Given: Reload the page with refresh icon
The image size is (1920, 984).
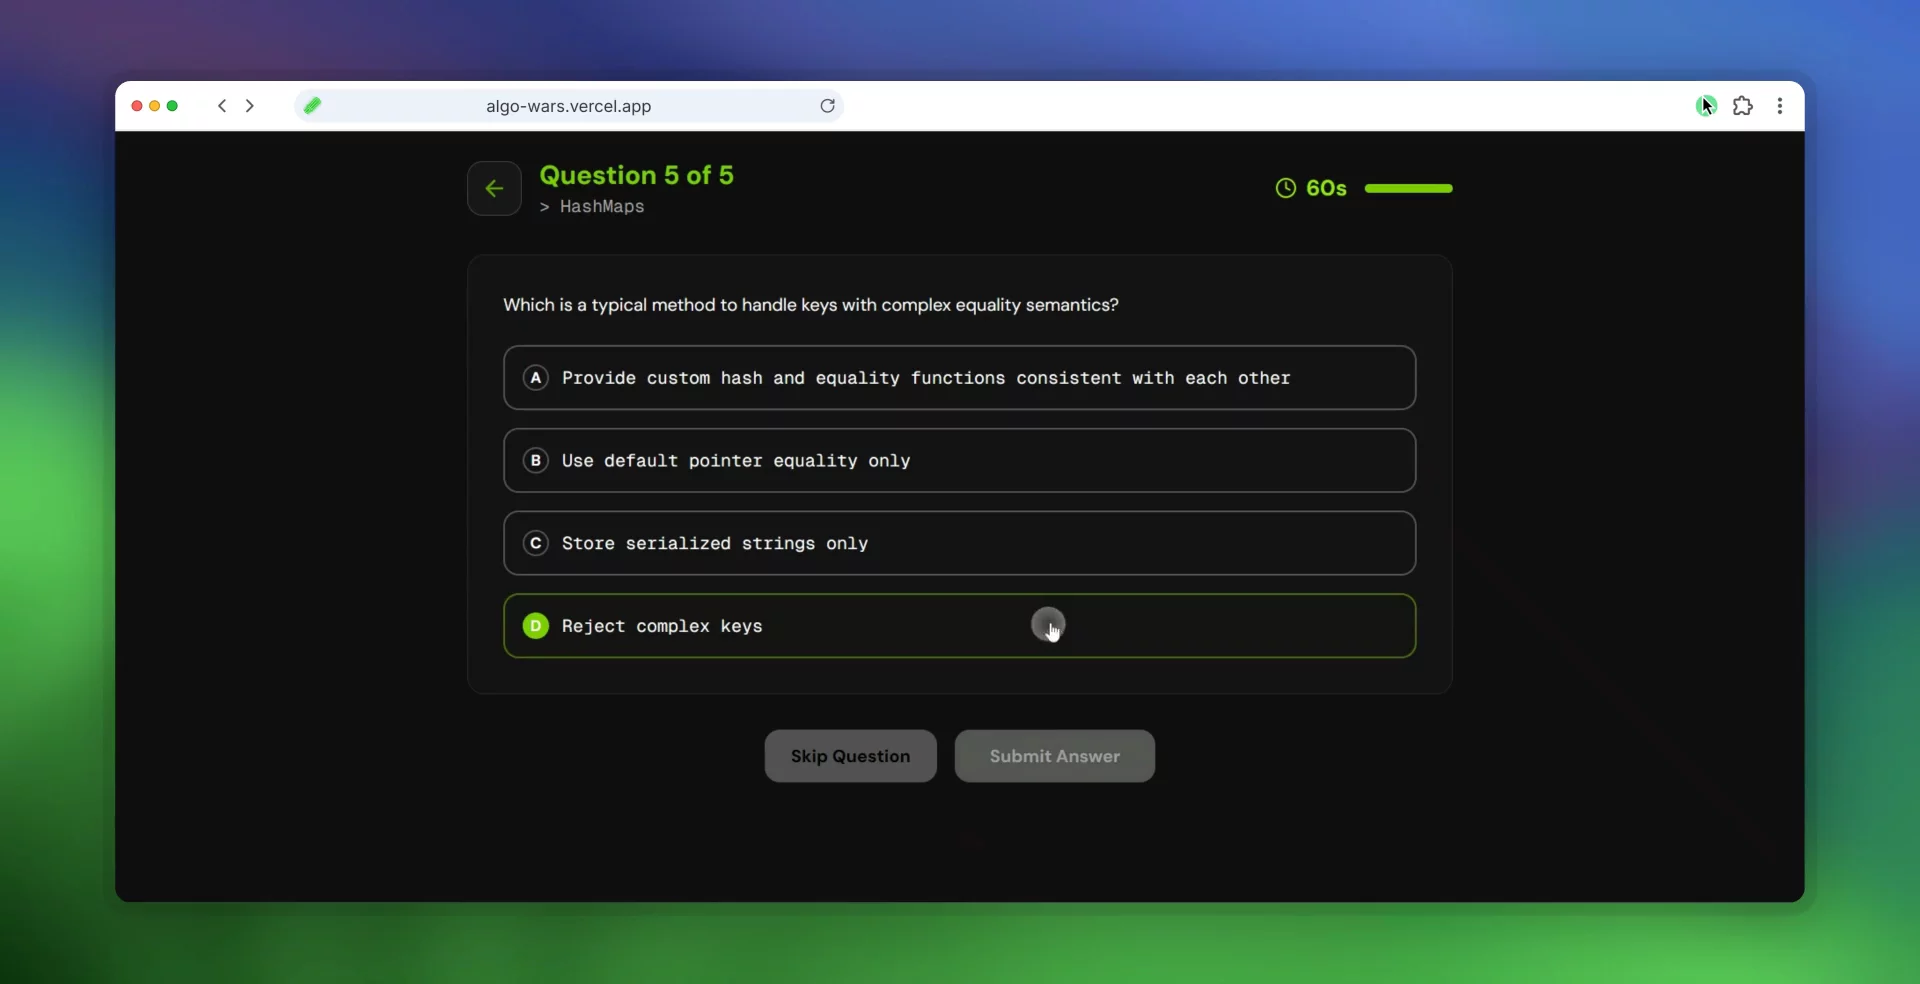Looking at the screenshot, I should 827,106.
